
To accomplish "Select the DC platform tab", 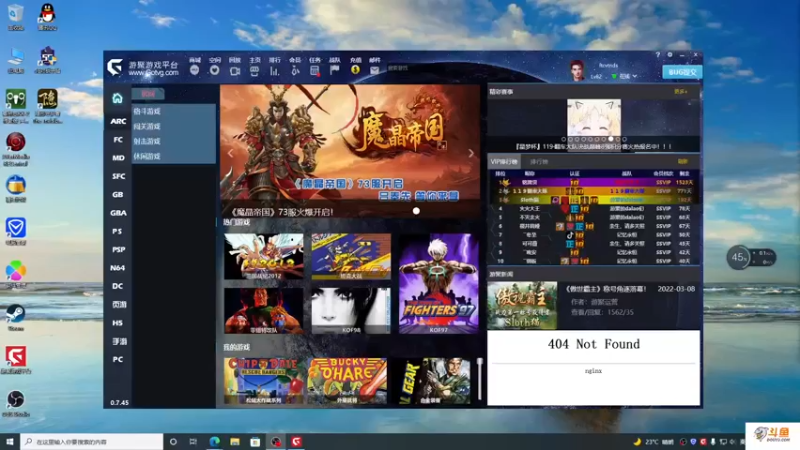I will pos(118,286).
